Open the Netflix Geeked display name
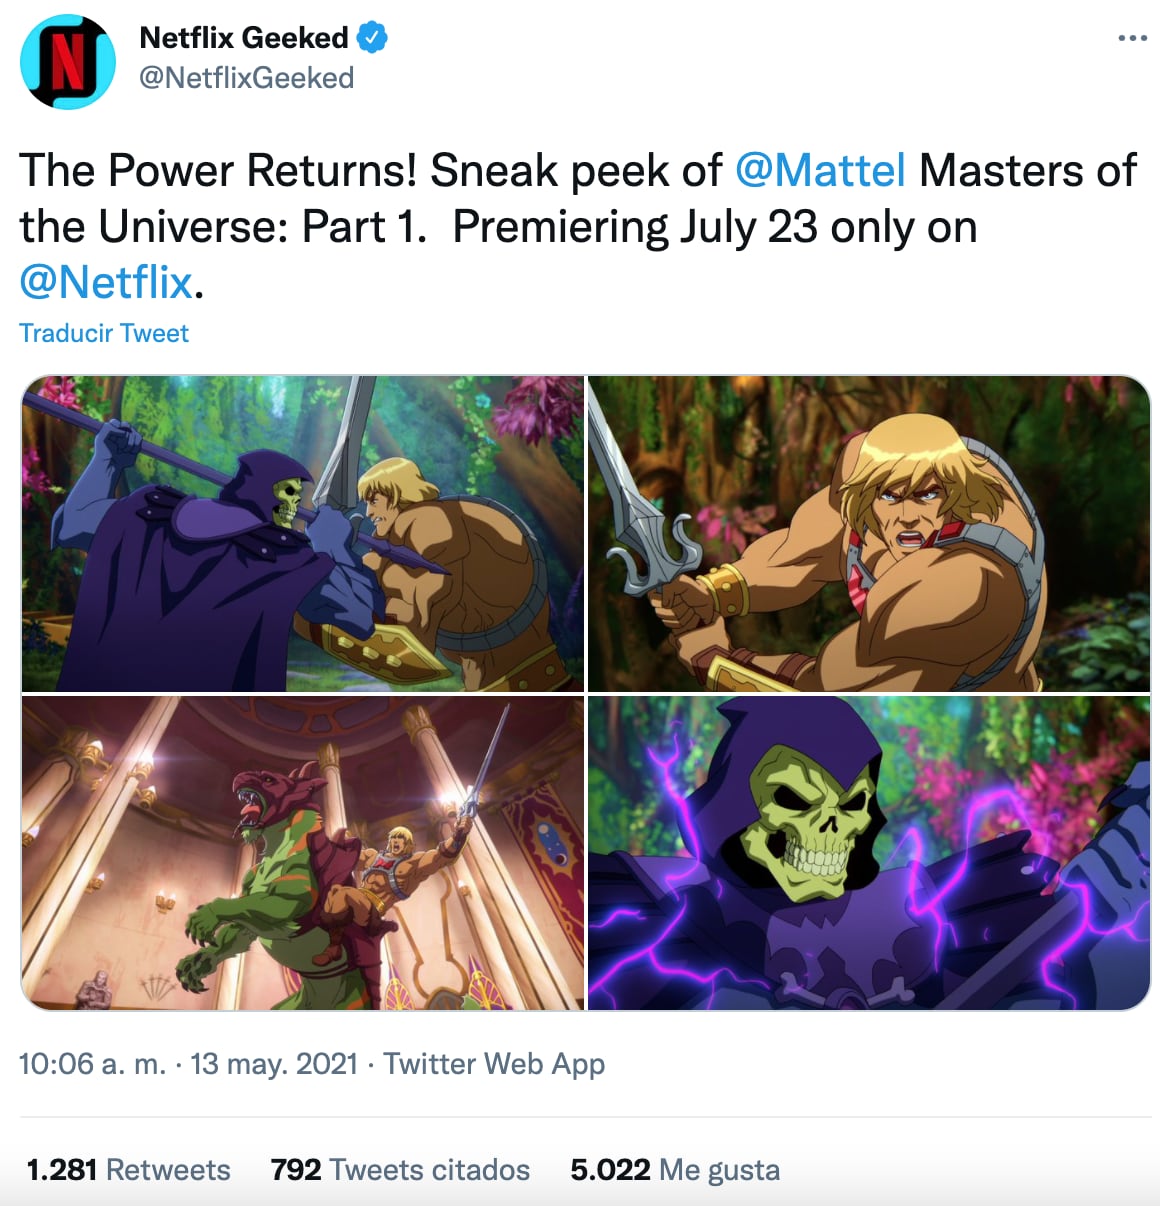Viewport: 1160px width, 1206px height. tap(244, 38)
